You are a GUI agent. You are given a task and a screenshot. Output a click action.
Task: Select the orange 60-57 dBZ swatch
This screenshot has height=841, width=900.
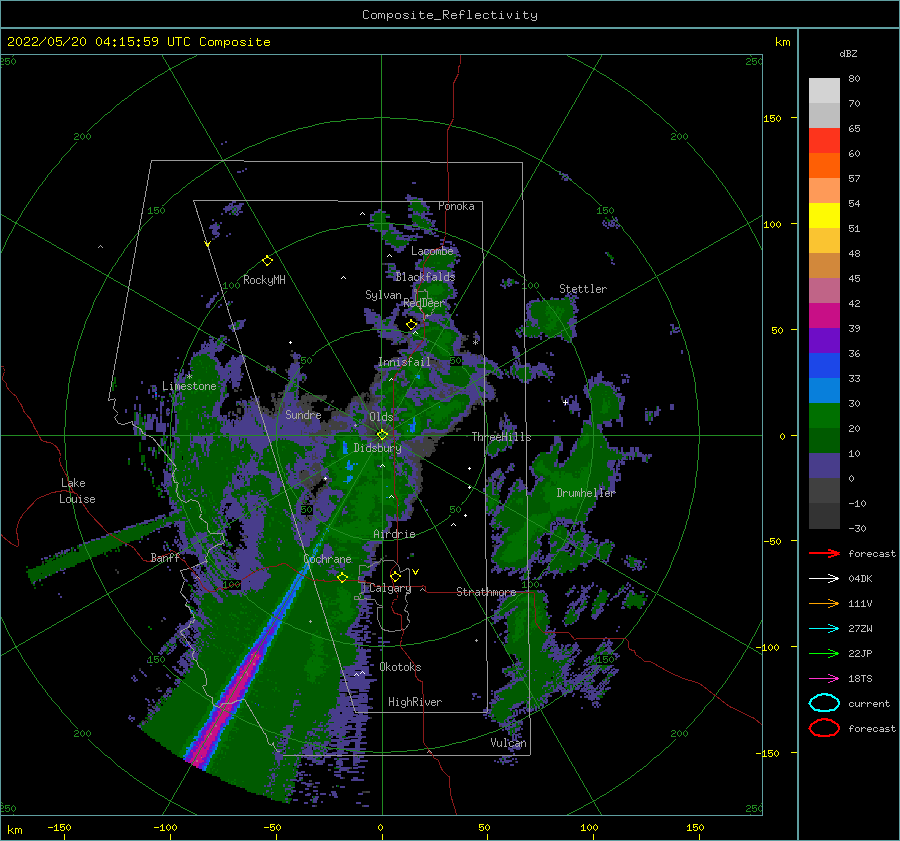click(x=824, y=165)
